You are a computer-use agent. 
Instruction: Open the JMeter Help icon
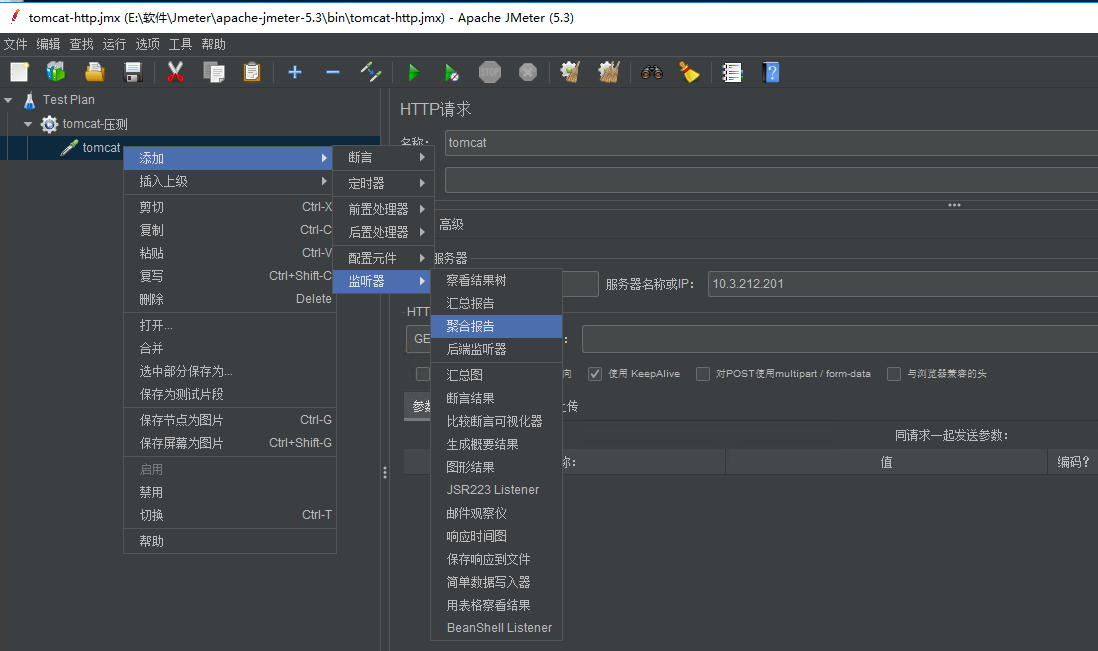tap(769, 72)
